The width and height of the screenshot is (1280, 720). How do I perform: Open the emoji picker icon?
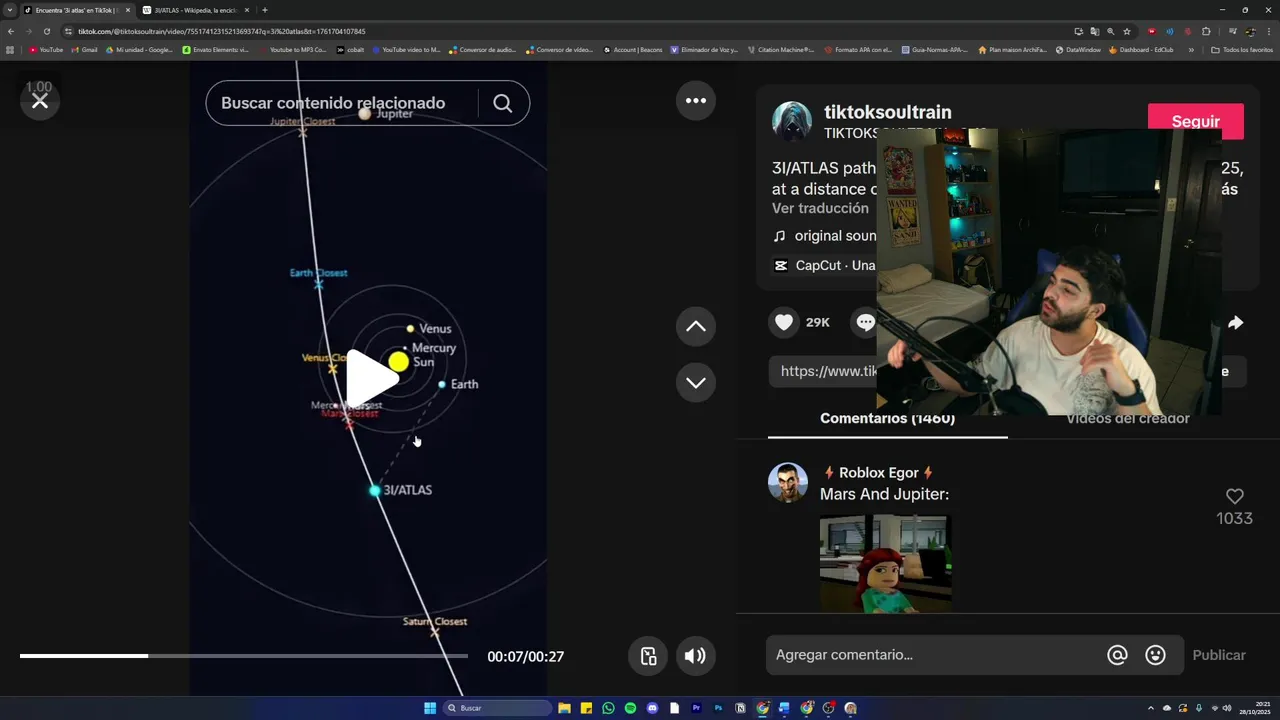[x=1155, y=655]
